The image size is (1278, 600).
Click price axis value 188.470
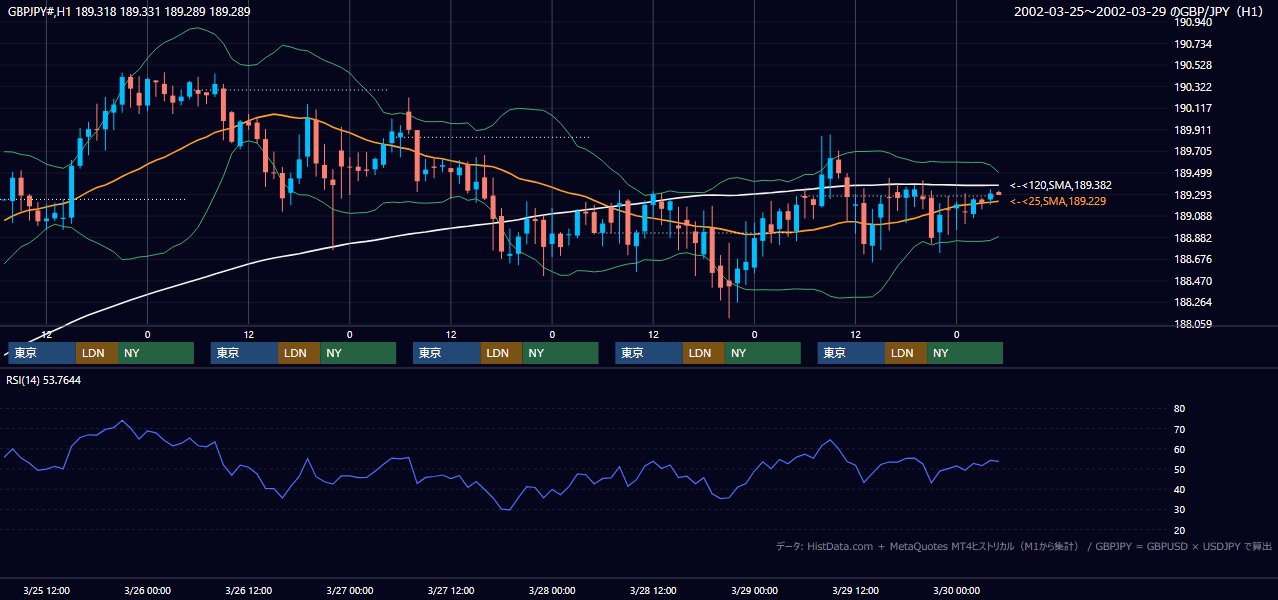click(1193, 281)
